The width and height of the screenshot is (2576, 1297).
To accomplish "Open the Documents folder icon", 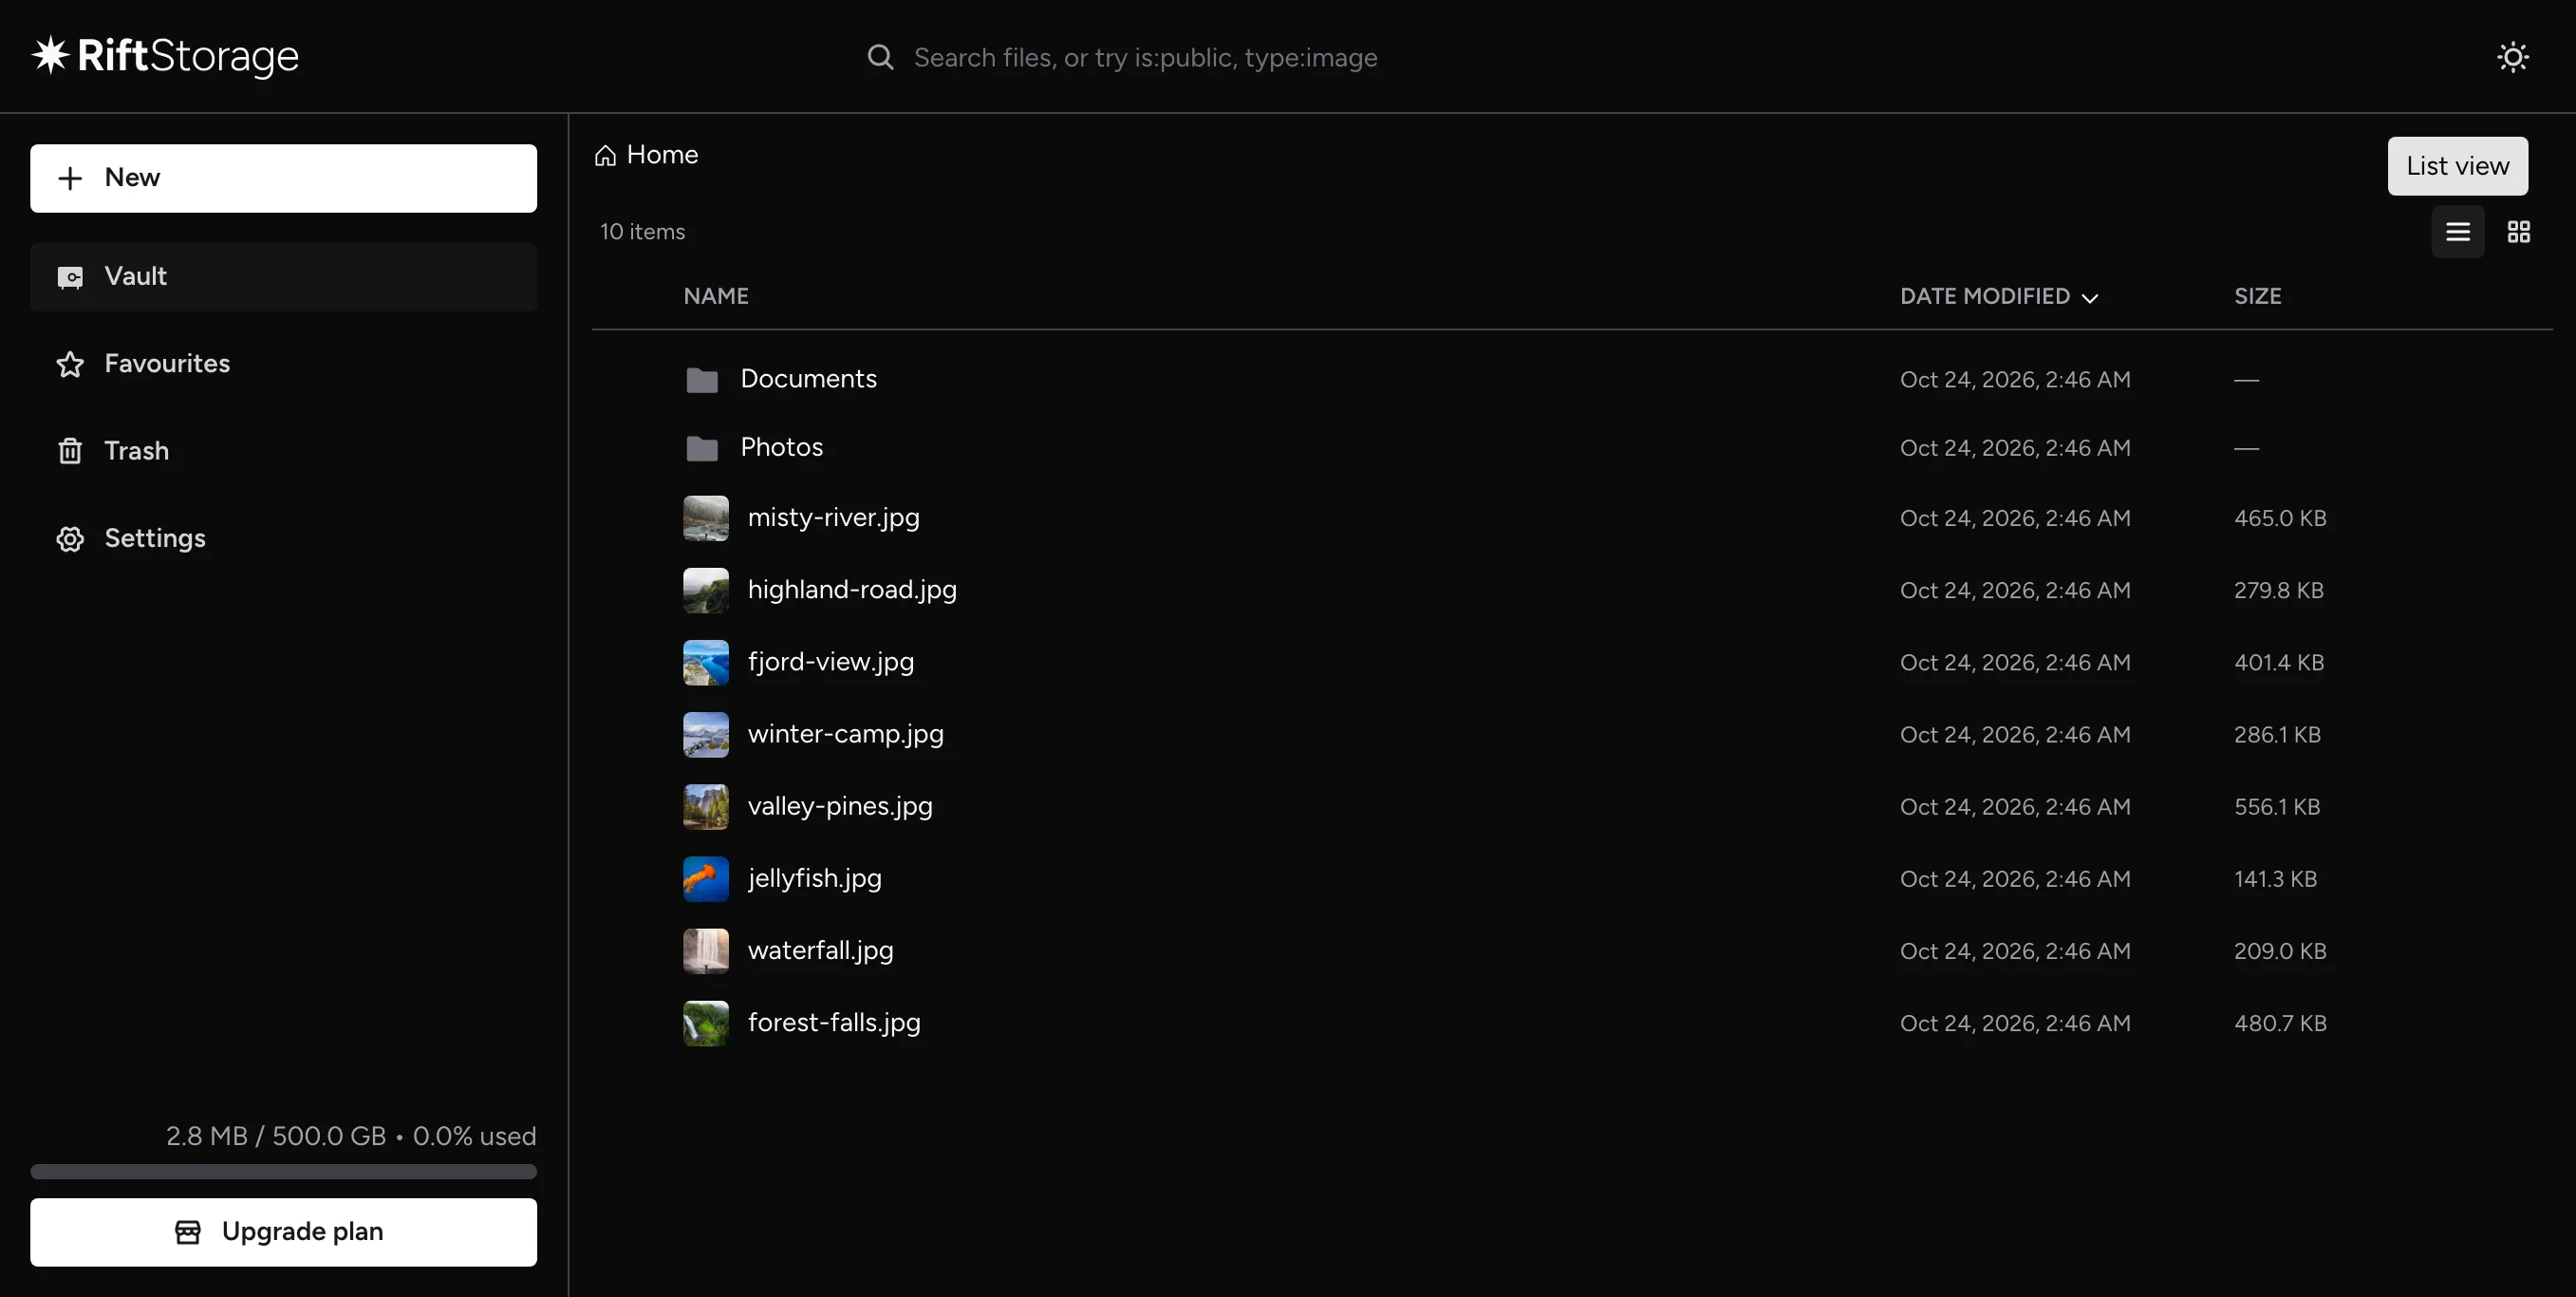I will tap(702, 380).
